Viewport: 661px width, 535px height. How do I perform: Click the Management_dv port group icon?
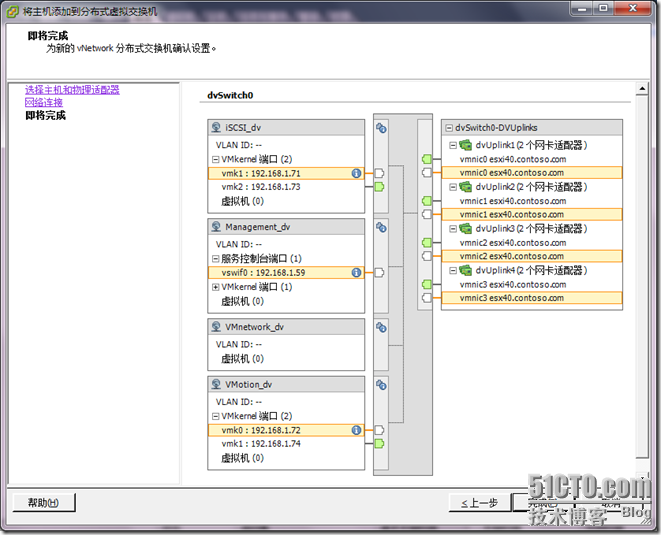[216, 227]
